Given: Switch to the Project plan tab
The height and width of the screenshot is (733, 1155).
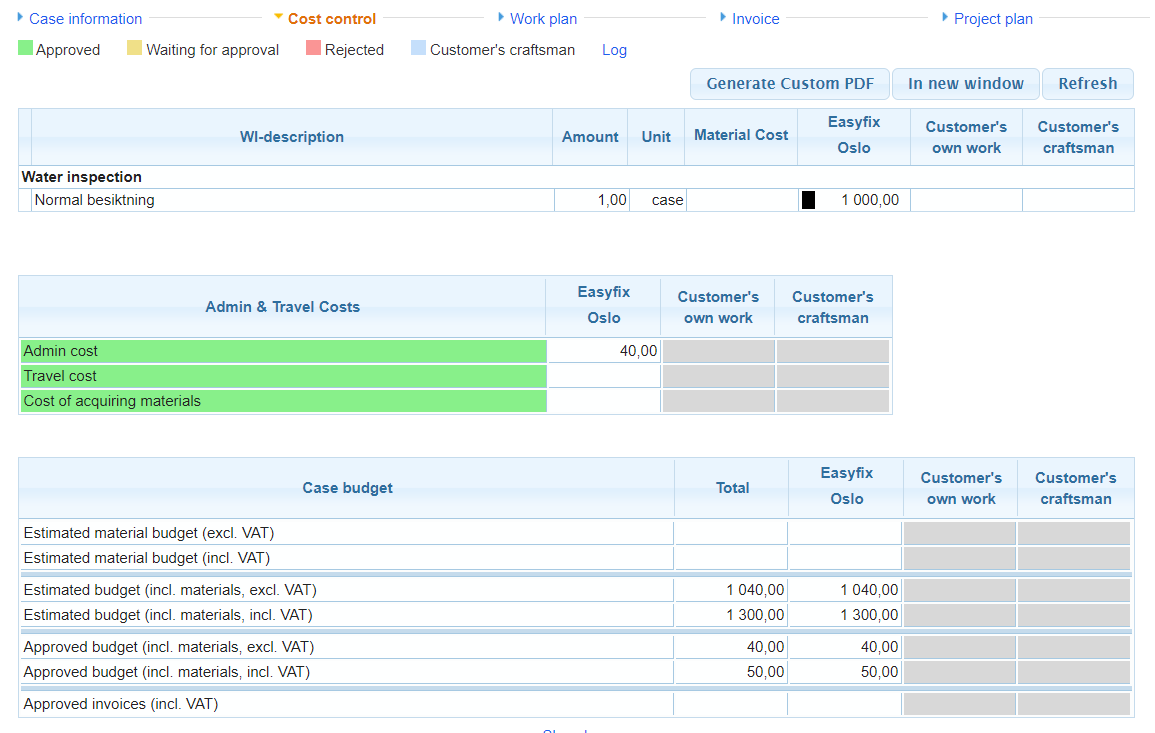Looking at the screenshot, I should (x=993, y=19).
